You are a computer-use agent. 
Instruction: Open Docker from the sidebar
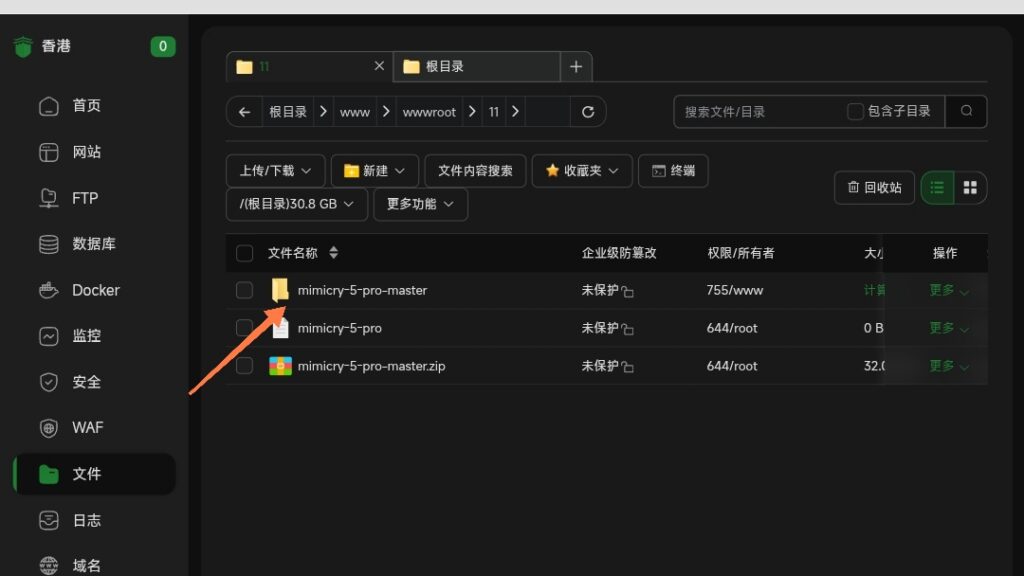[x=95, y=290]
